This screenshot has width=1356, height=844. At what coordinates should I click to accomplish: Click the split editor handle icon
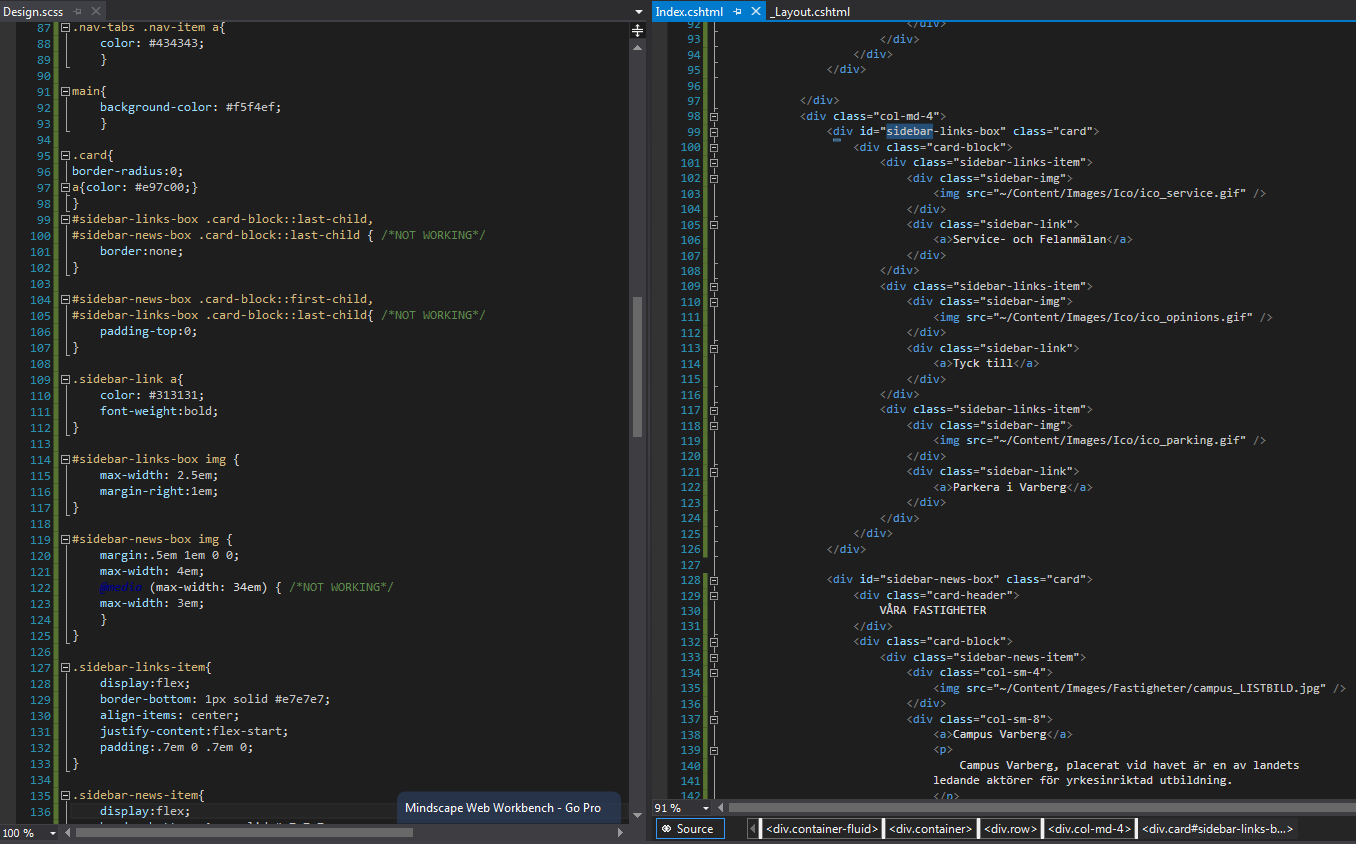coord(637,31)
